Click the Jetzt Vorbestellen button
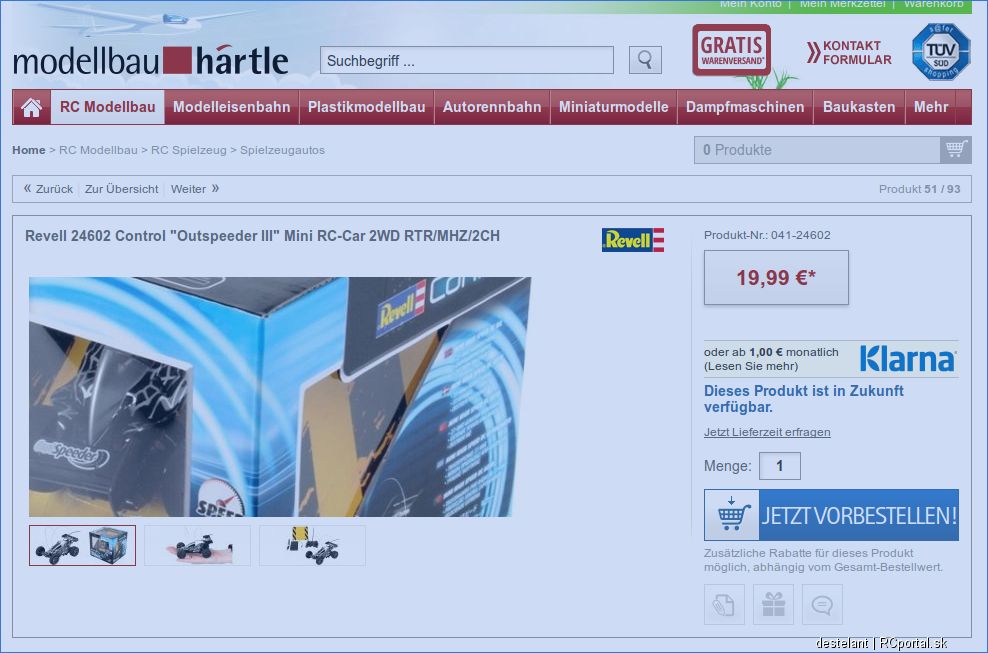Viewport: 988px width, 653px height. point(832,515)
